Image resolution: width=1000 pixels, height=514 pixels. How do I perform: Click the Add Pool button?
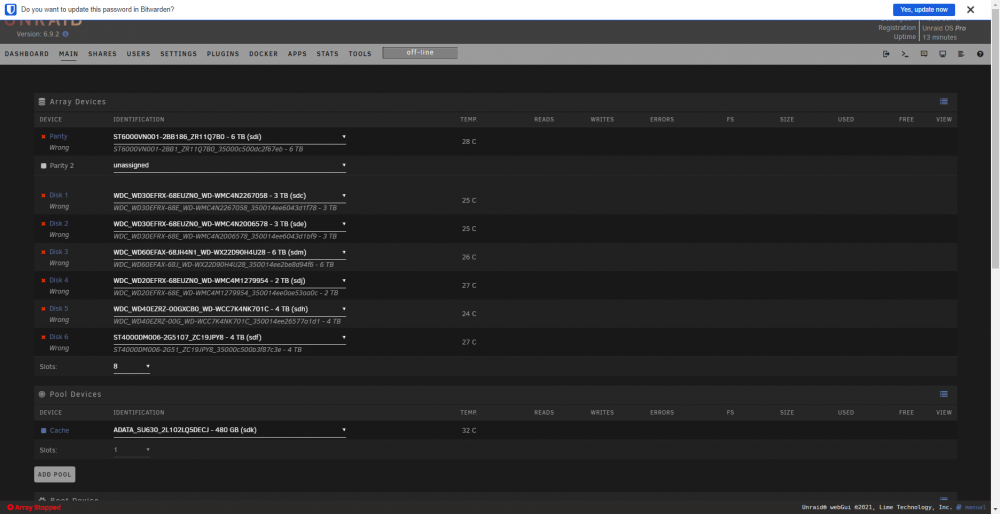coord(54,474)
